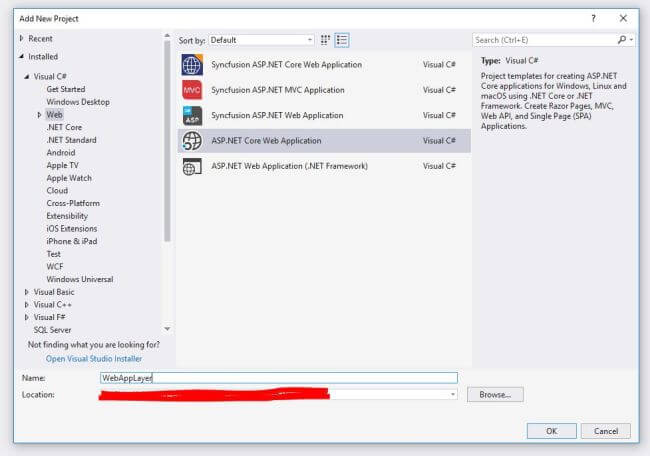Open the search options dropdown arrow
This screenshot has height=456, width=650.
(631, 40)
